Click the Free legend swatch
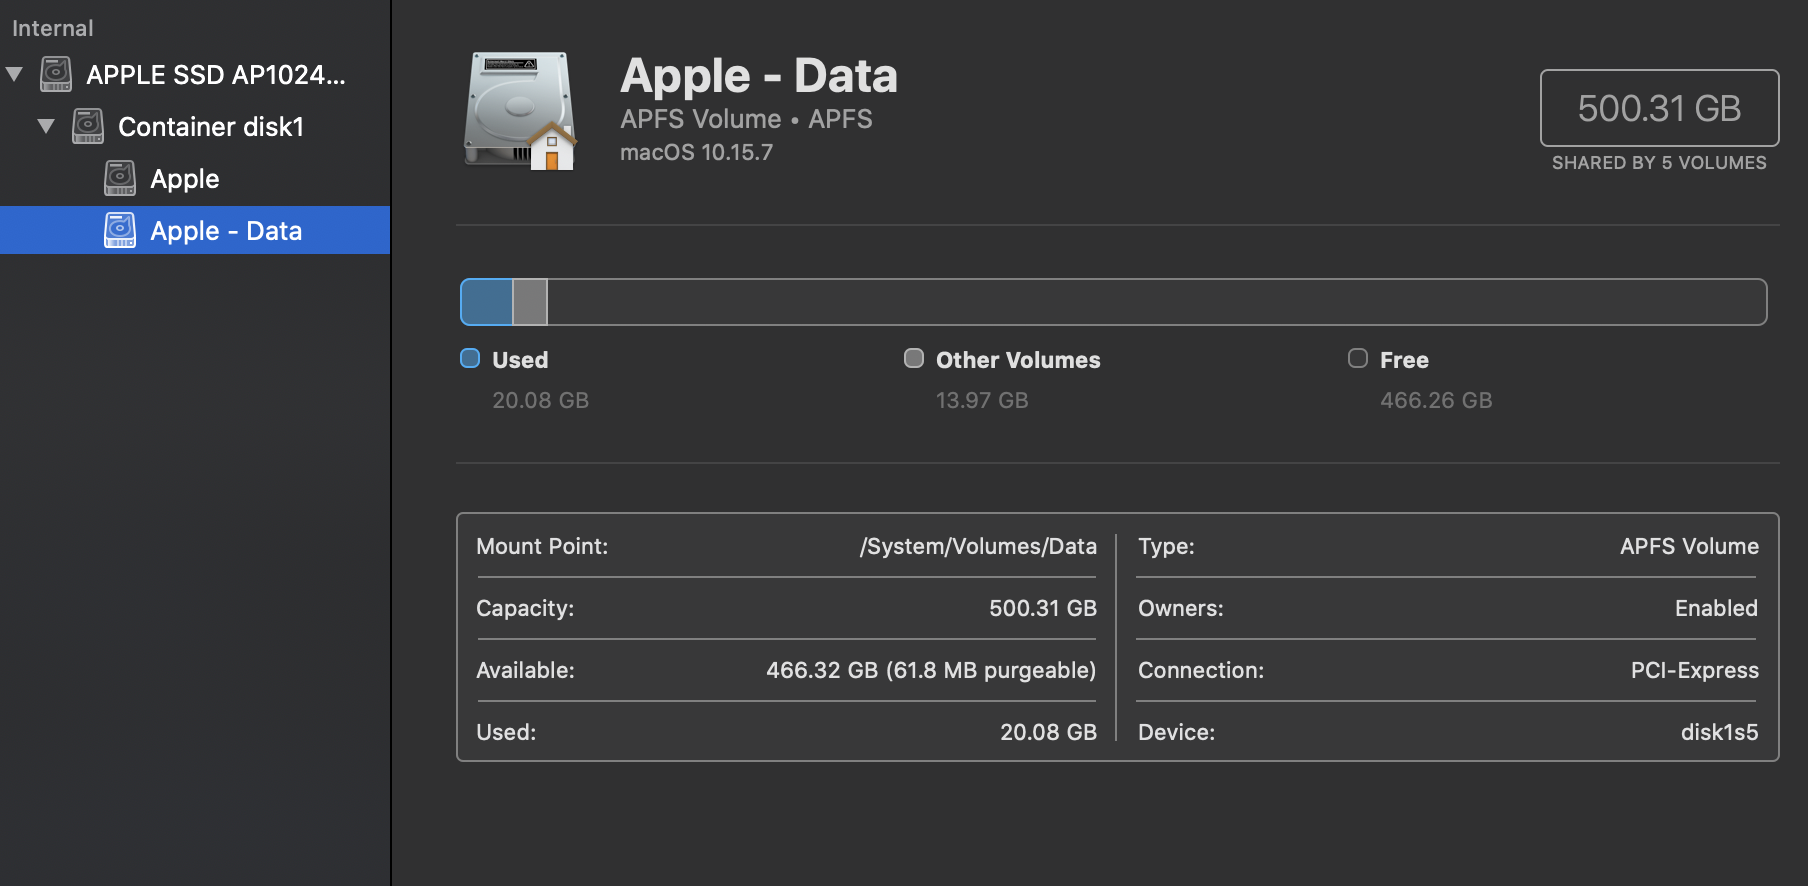Screen dimensions: 1808x886 pos(1357,358)
